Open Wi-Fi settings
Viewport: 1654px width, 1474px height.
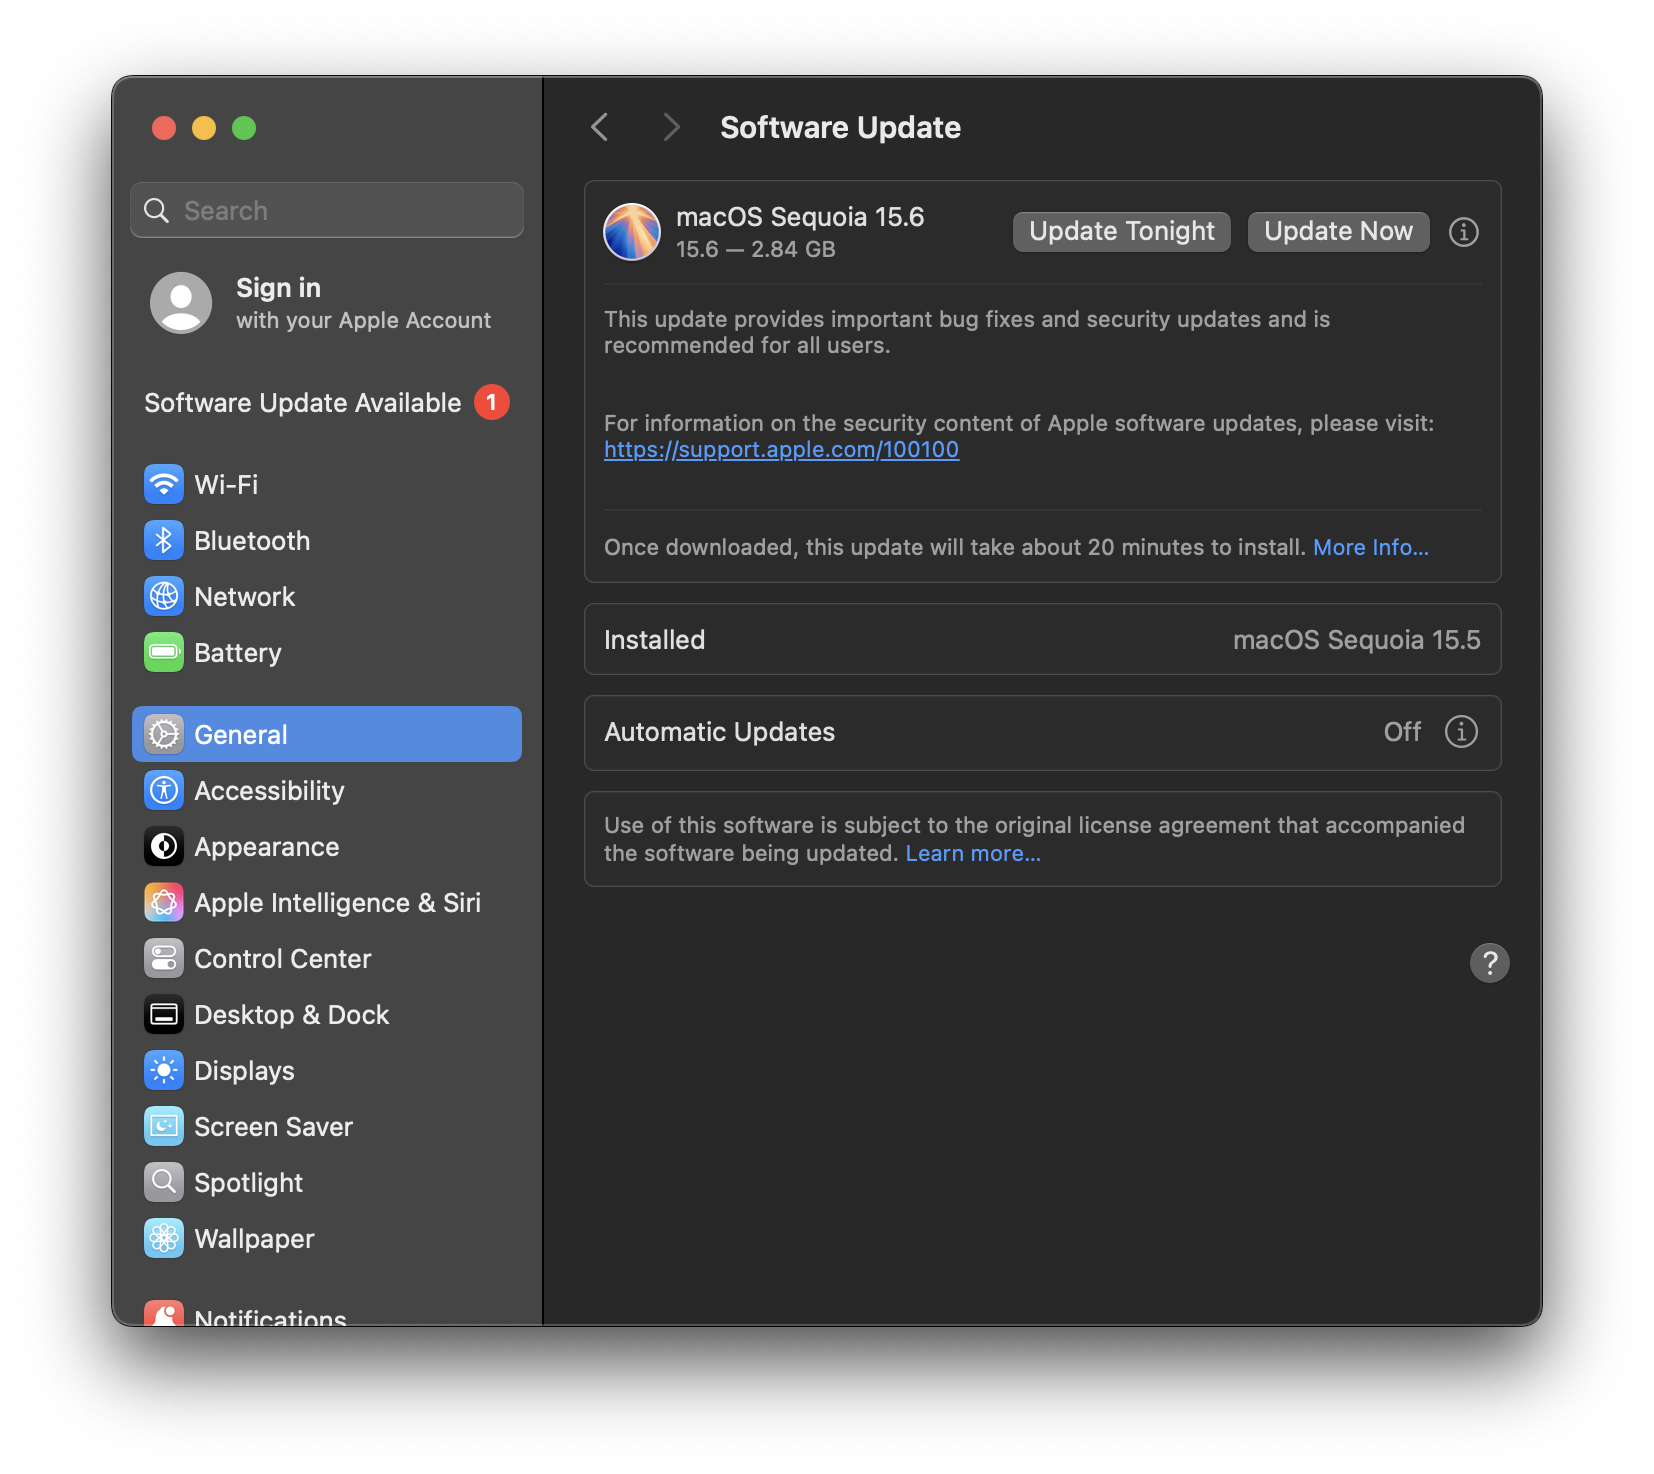[327, 485]
